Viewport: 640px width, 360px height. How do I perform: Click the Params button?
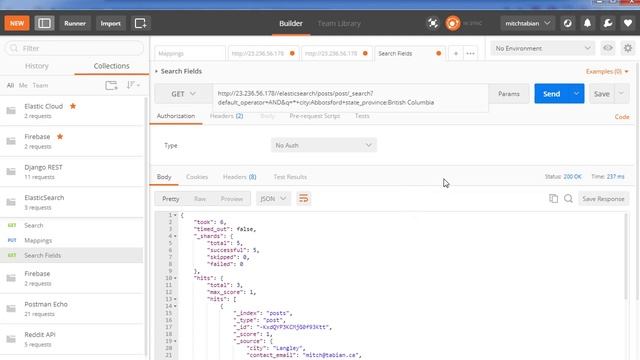(x=509, y=94)
